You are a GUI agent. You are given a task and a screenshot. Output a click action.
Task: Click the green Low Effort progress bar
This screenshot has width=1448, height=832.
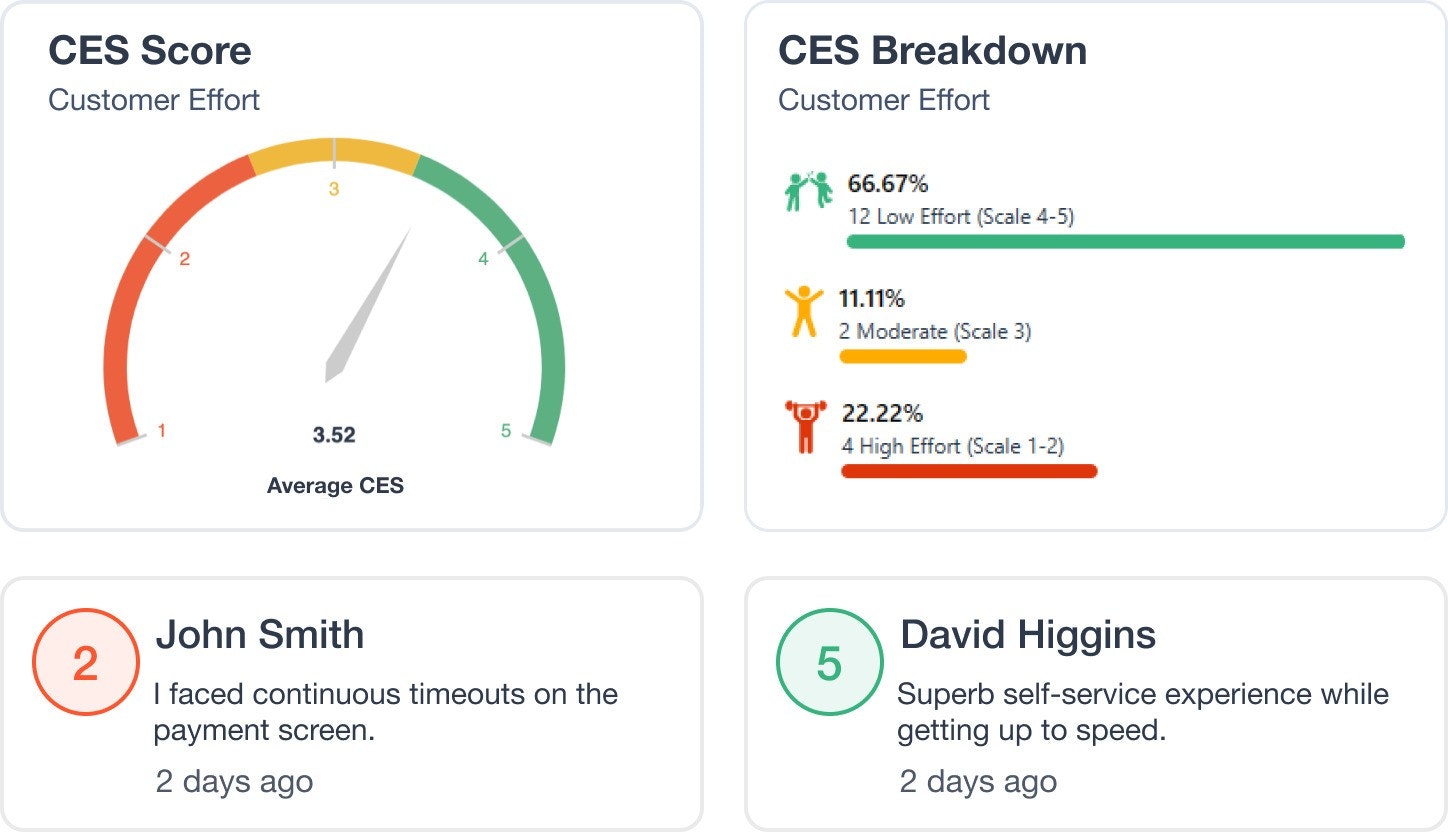(x=1126, y=241)
